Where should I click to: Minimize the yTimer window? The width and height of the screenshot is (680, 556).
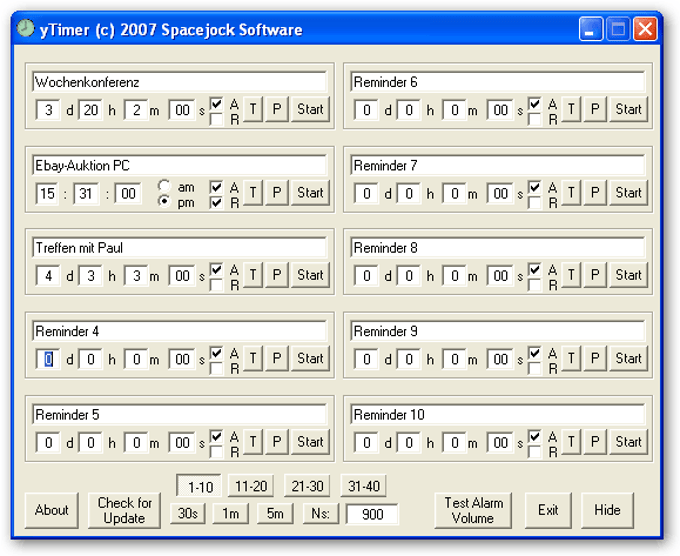pyautogui.click(x=590, y=29)
